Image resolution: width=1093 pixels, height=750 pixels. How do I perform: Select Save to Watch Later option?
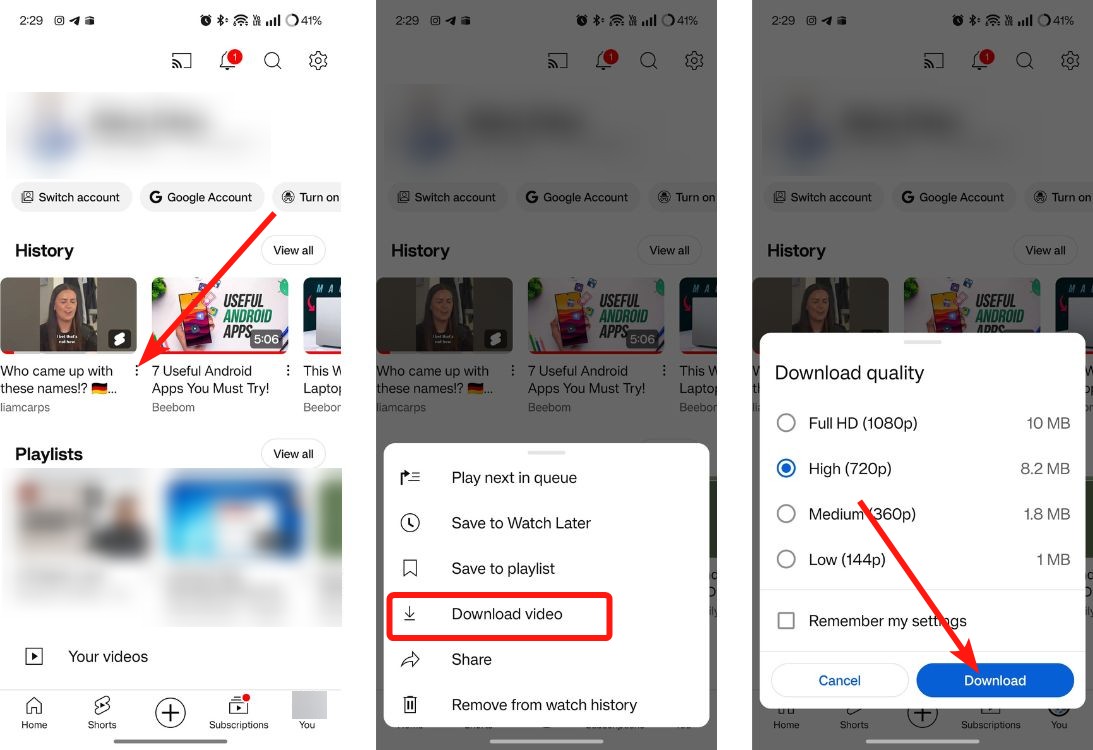(x=521, y=523)
